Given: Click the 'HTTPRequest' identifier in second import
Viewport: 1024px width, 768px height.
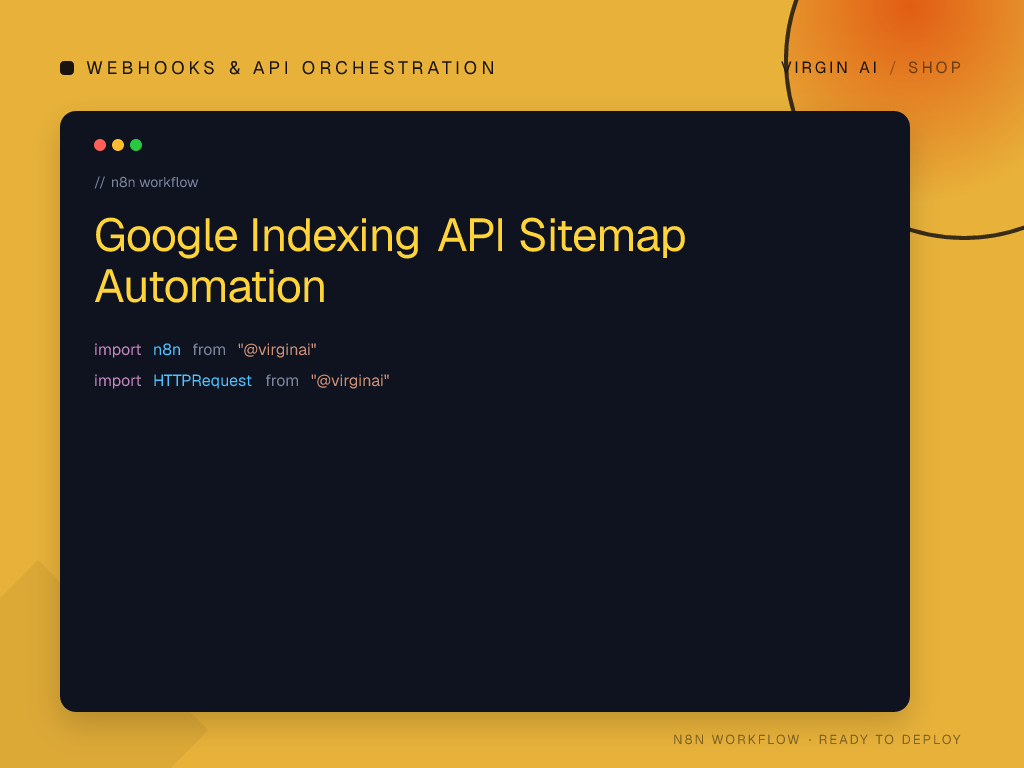Looking at the screenshot, I should 202,381.
